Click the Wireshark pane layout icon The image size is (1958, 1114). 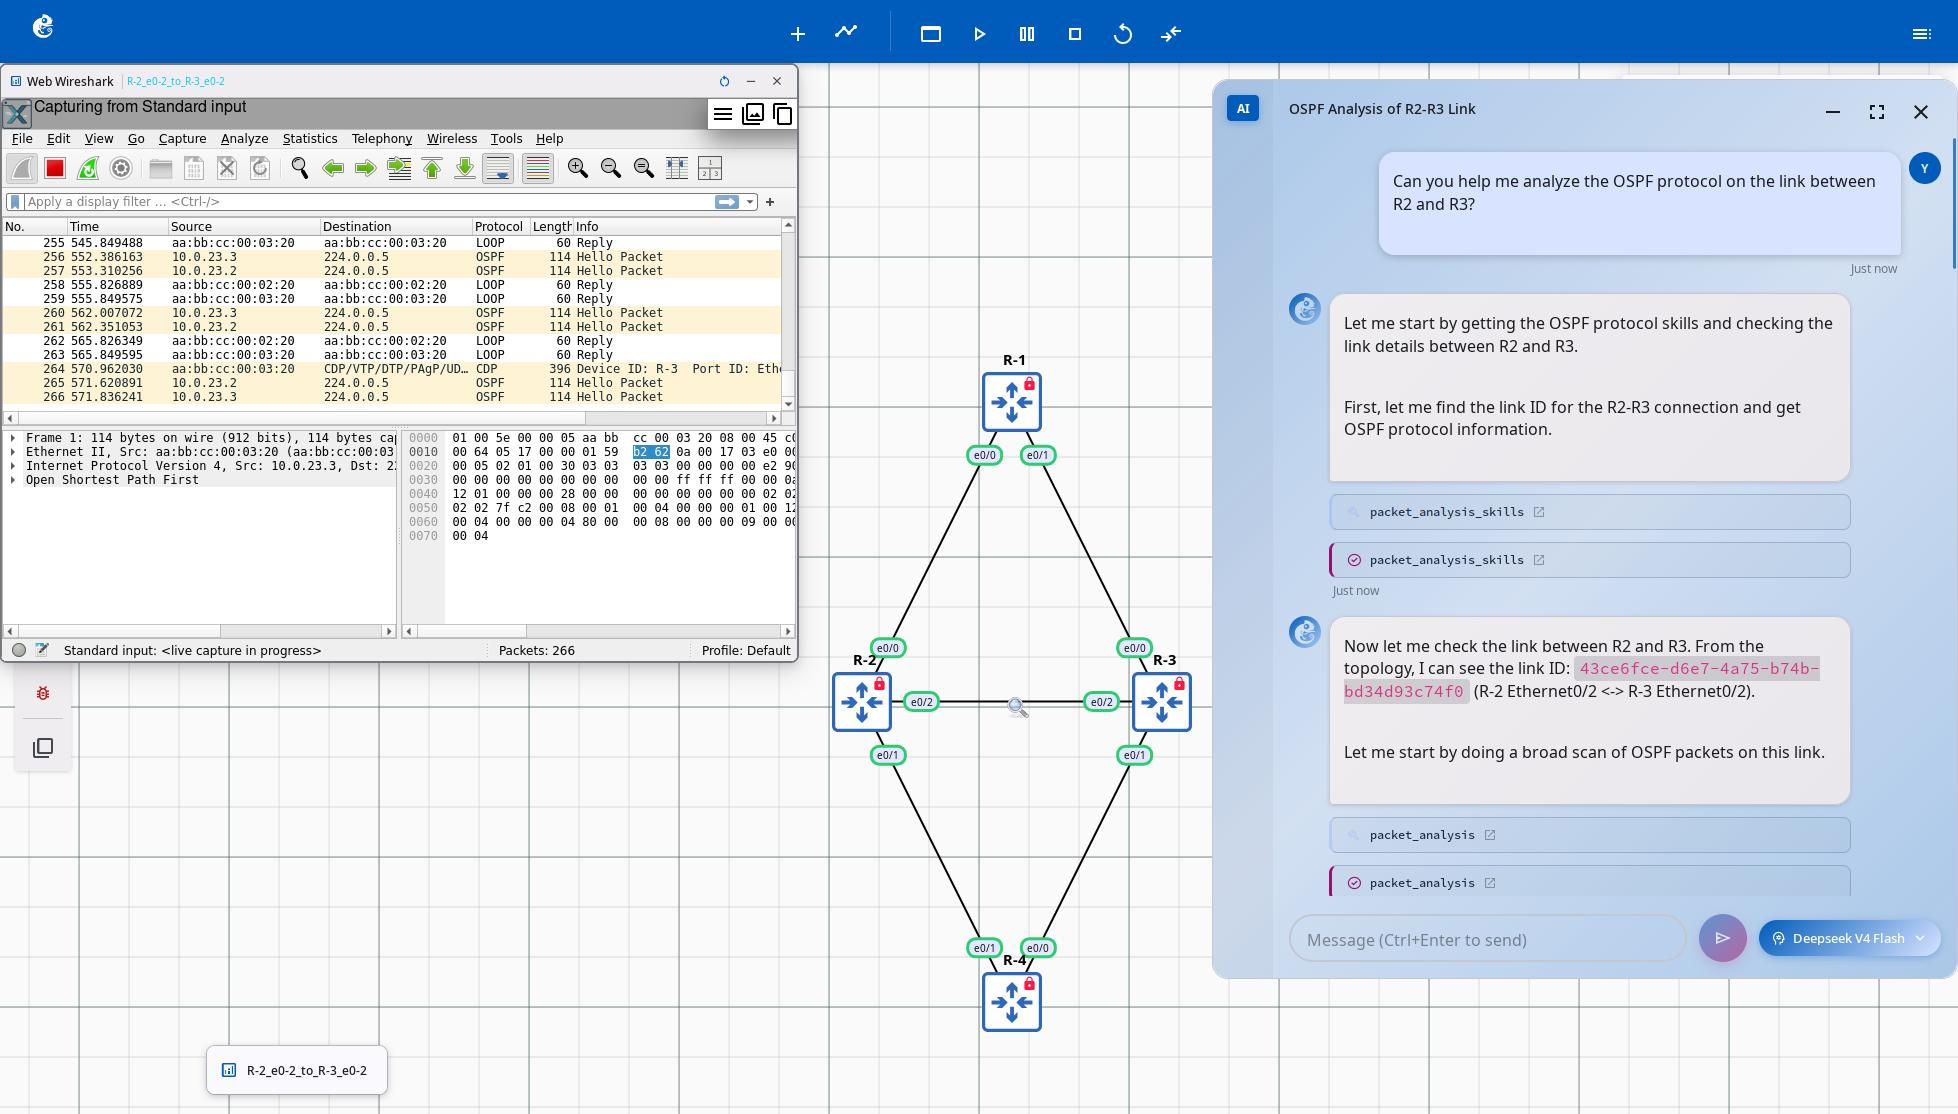tap(710, 168)
